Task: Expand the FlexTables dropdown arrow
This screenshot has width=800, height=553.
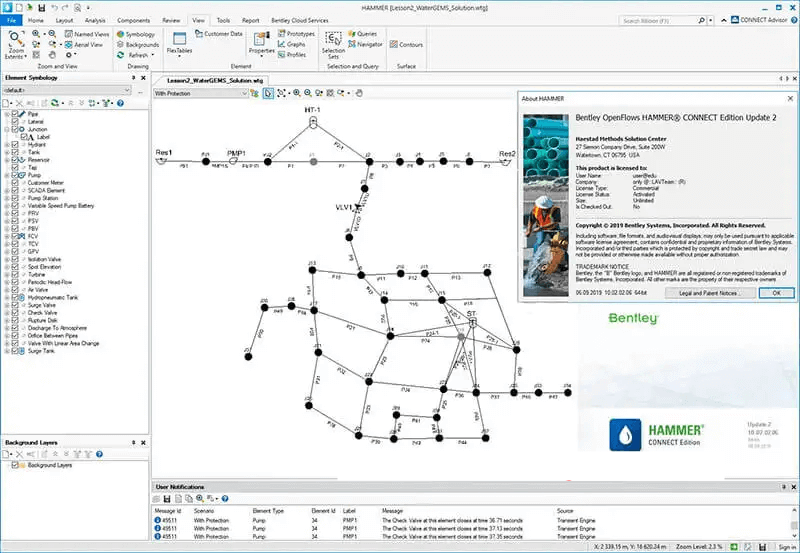Action: pos(179,56)
